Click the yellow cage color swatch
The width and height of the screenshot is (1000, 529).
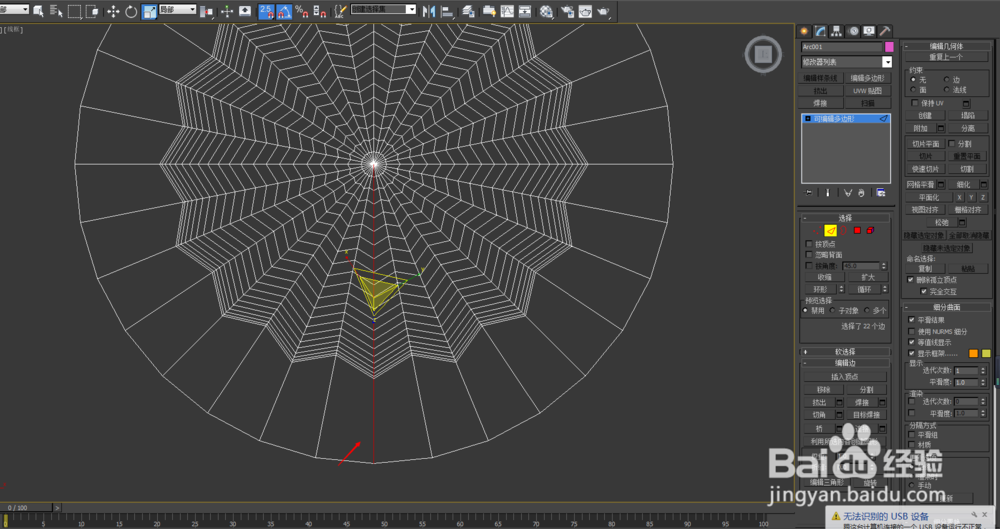click(986, 354)
